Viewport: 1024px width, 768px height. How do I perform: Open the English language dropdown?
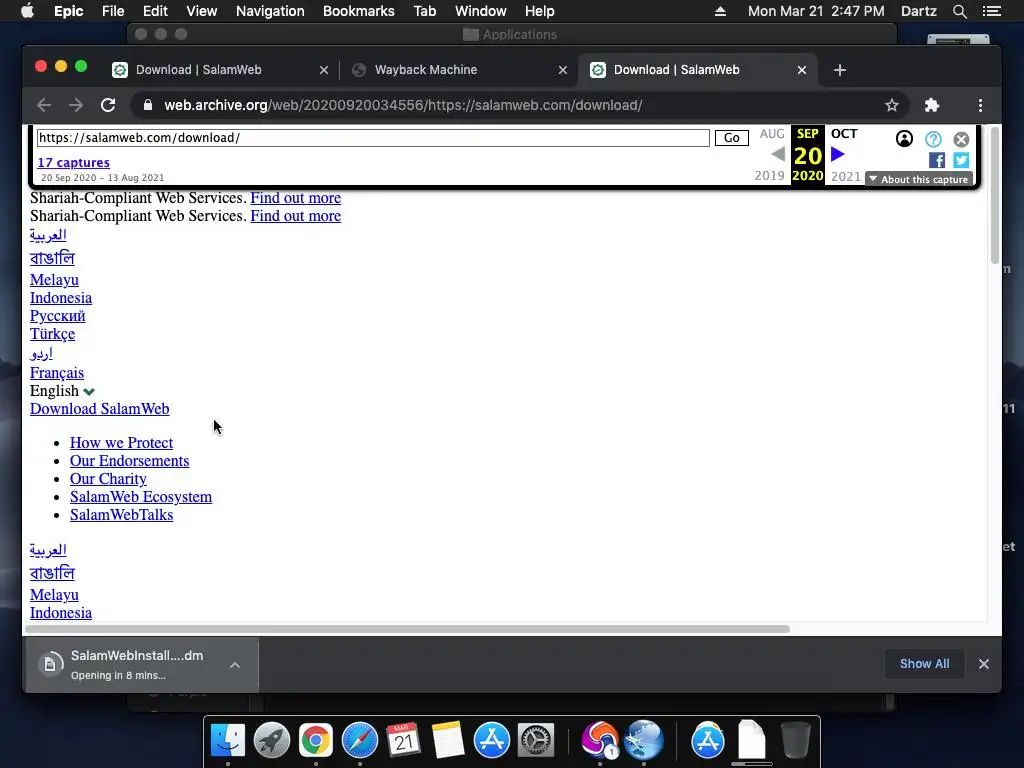tap(63, 391)
